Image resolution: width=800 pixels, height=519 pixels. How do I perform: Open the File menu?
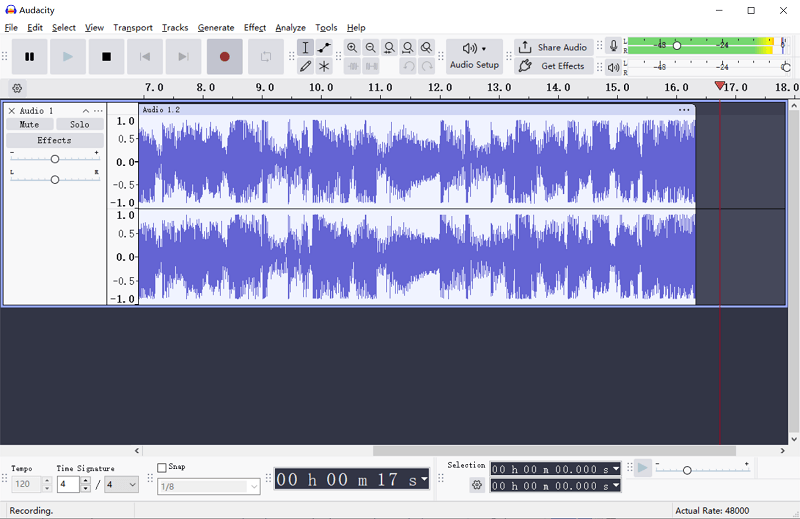point(11,28)
